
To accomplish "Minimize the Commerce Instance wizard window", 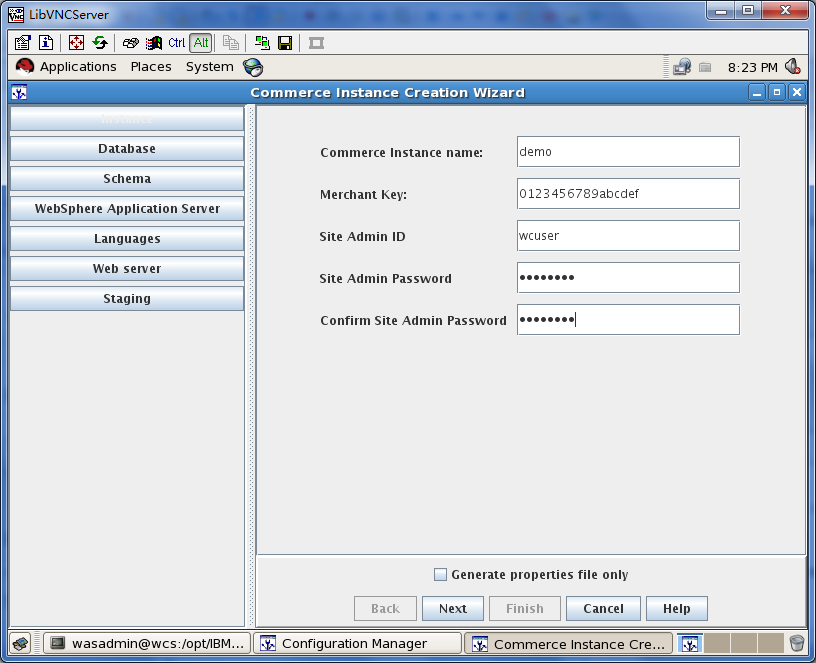I will 757,93.
